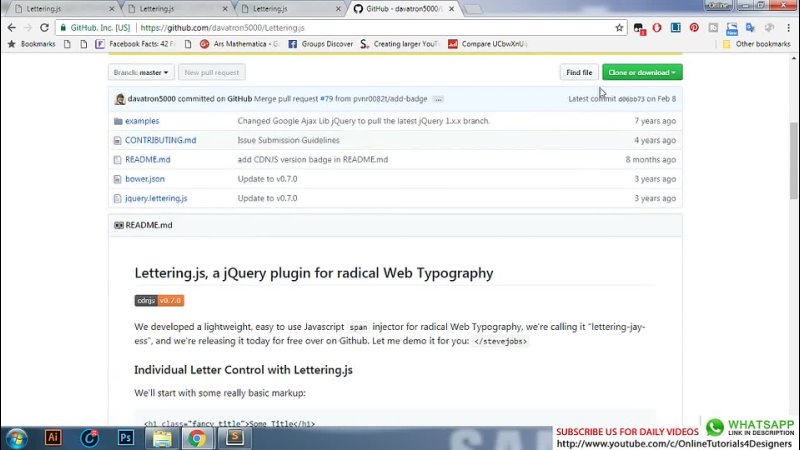Open jquery.lettering.js file link
Viewport: 800px width, 450px height.
click(156, 198)
